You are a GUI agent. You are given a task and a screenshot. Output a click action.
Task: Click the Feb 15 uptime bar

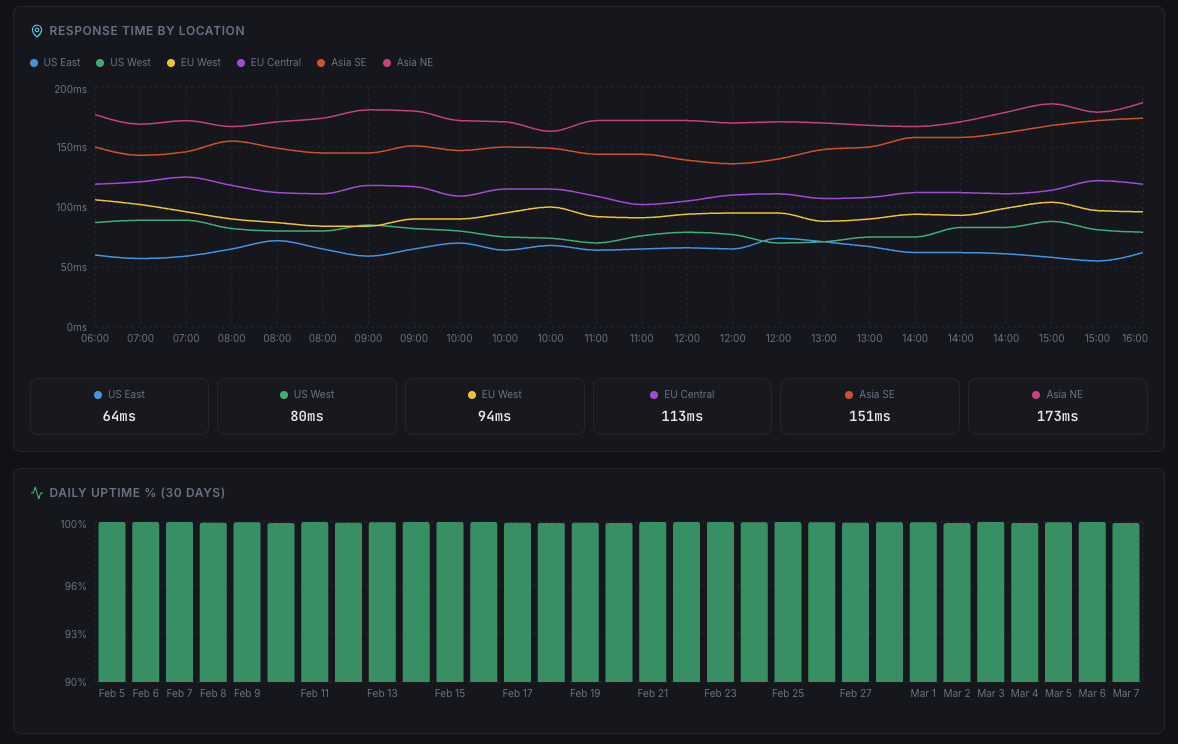(x=450, y=600)
